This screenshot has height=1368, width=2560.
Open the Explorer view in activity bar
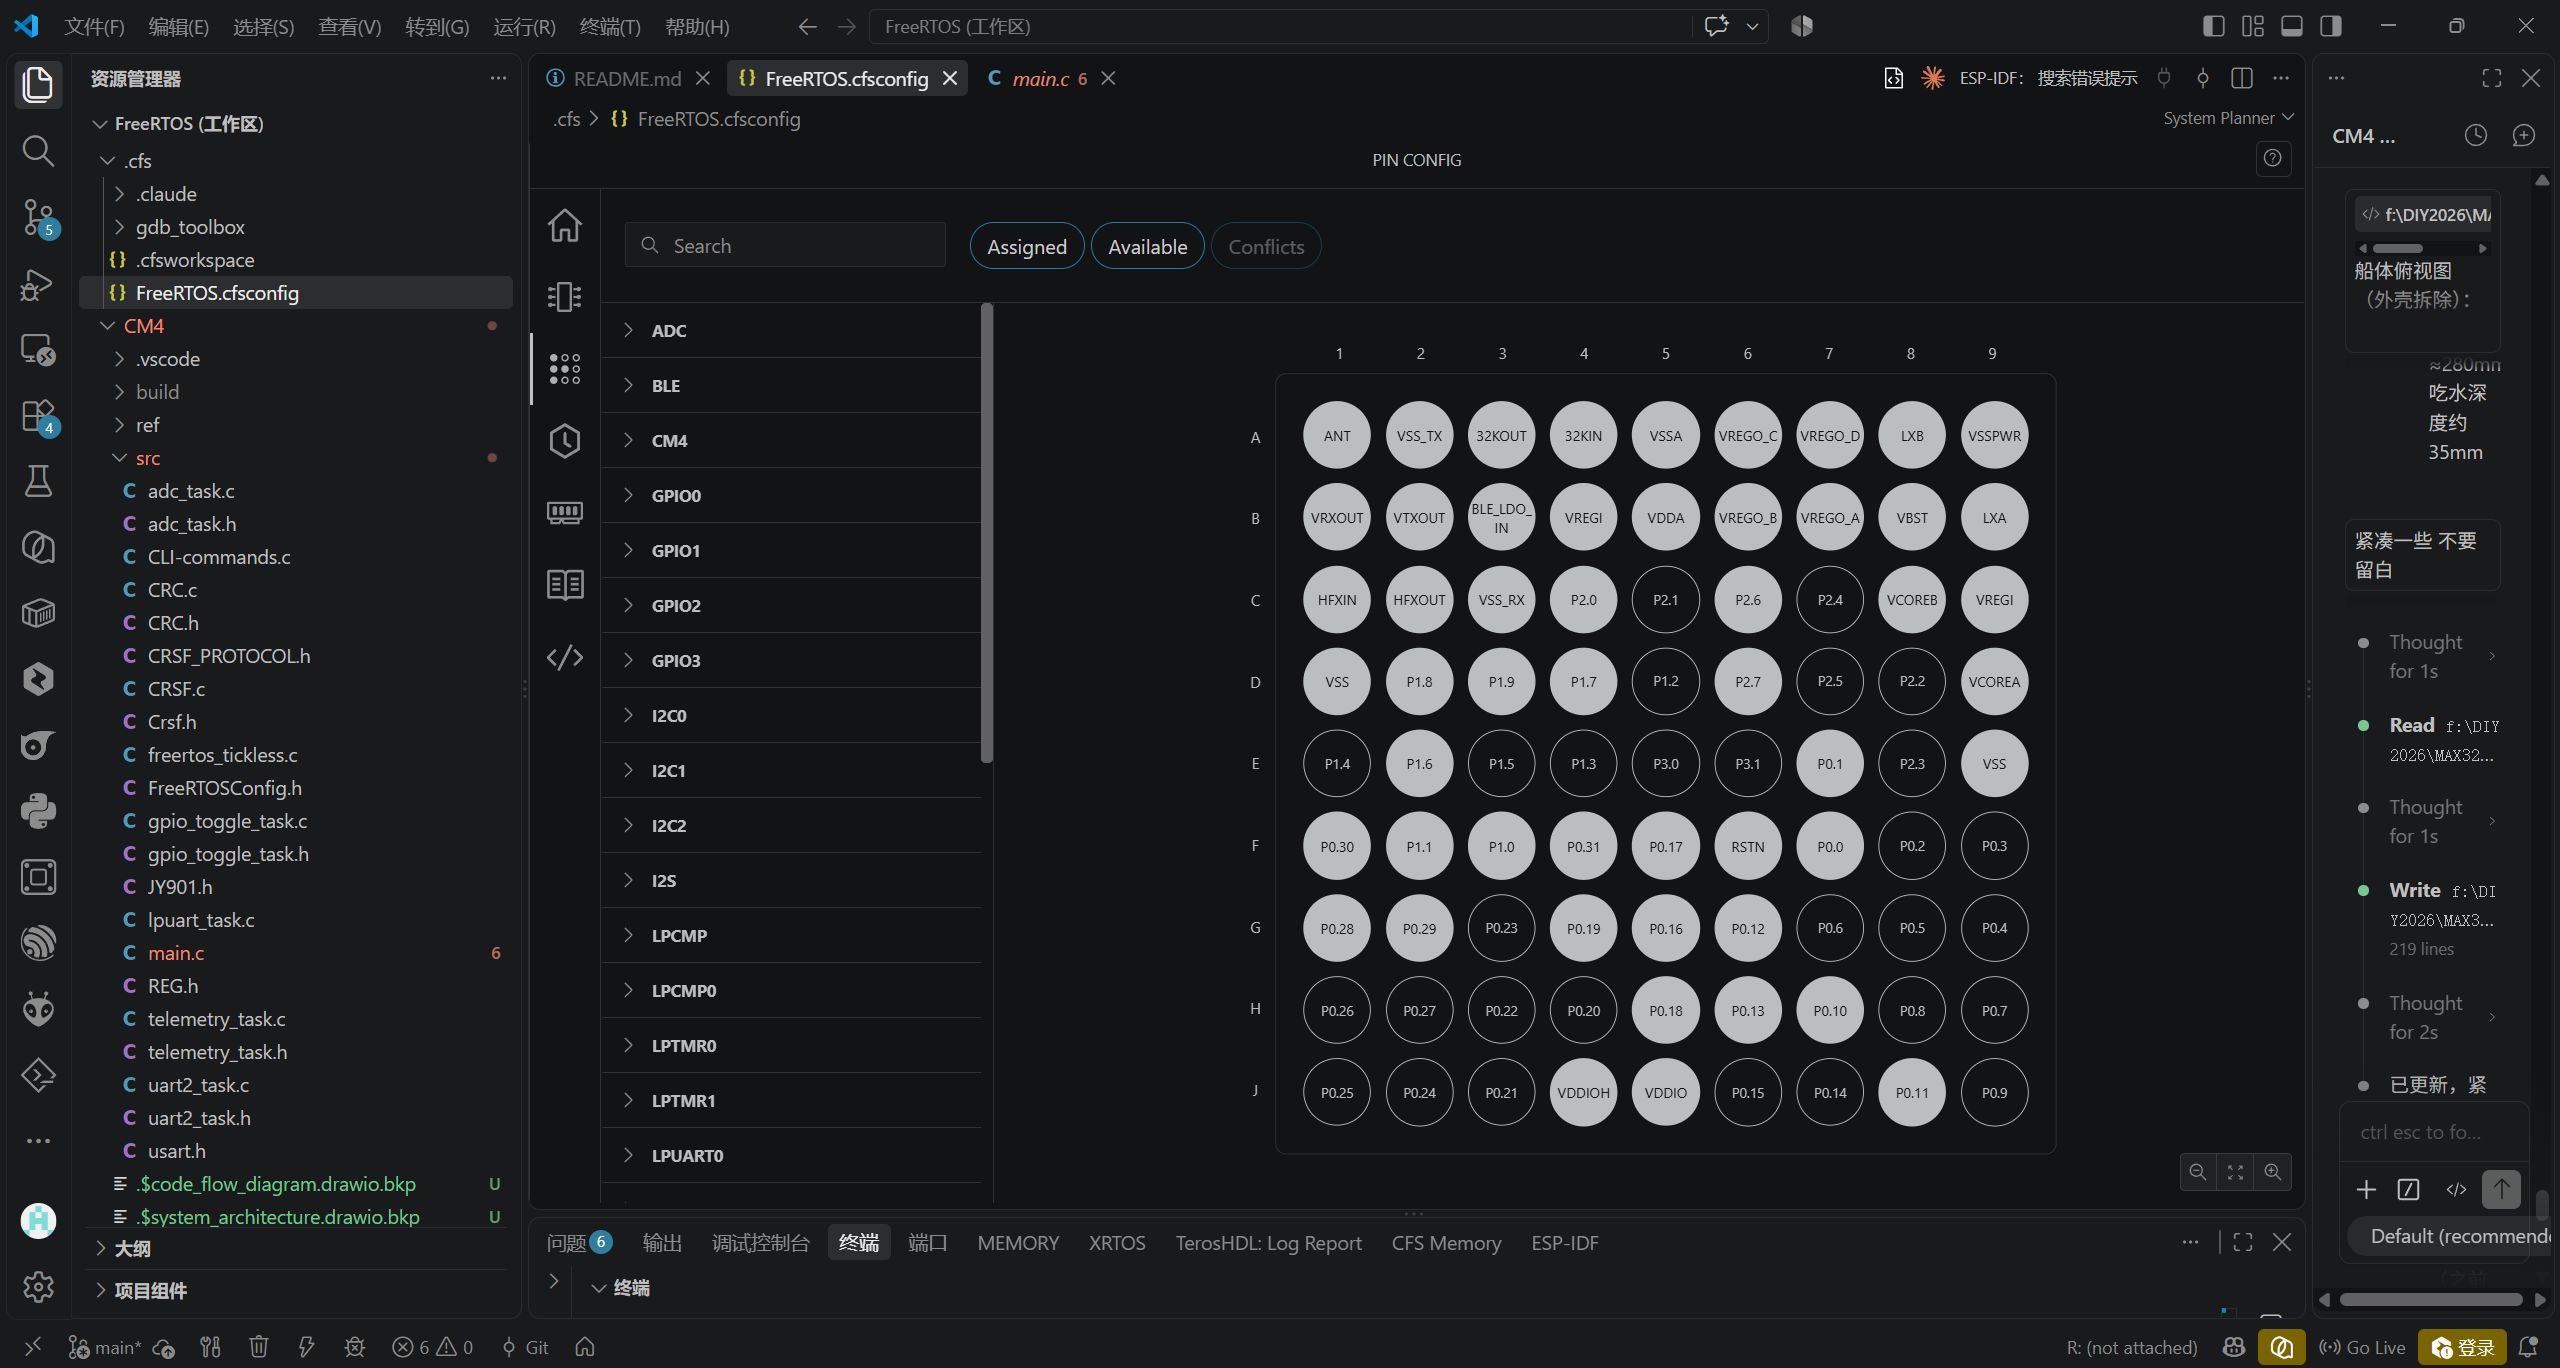point(38,84)
